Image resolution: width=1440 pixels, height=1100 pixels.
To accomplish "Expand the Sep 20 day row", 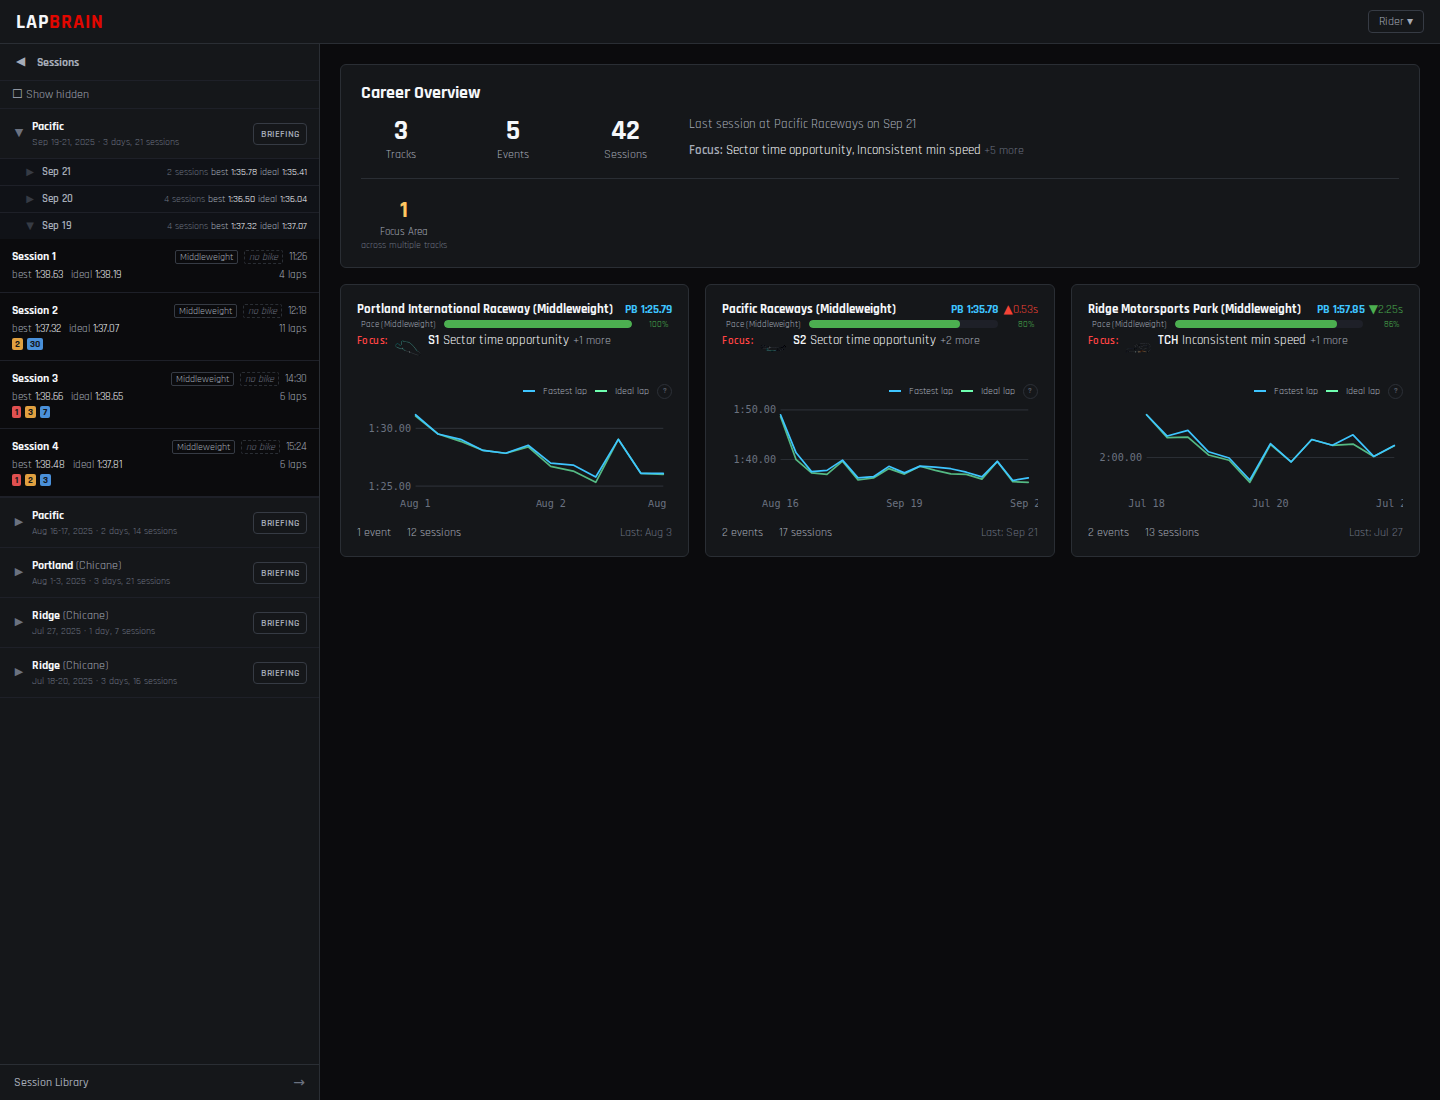I will [160, 199].
